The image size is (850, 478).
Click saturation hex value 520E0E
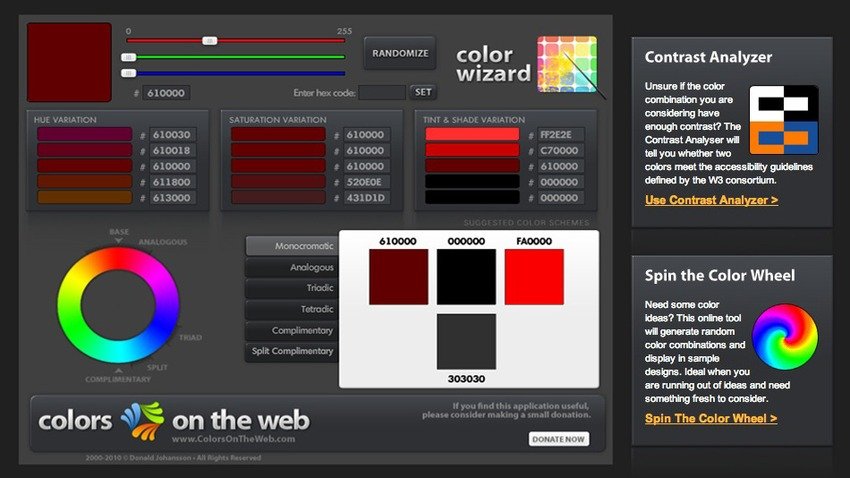tap(366, 182)
